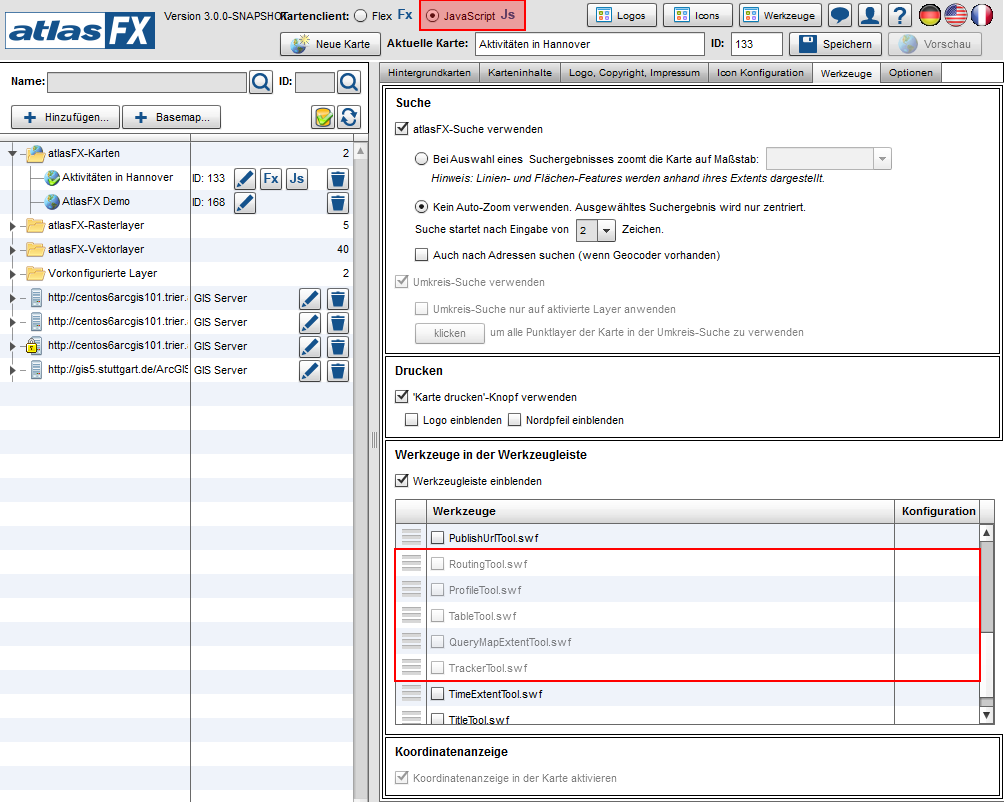The height and width of the screenshot is (802, 1004).
Task: Select zoom to scale on search result
Action: point(421,159)
